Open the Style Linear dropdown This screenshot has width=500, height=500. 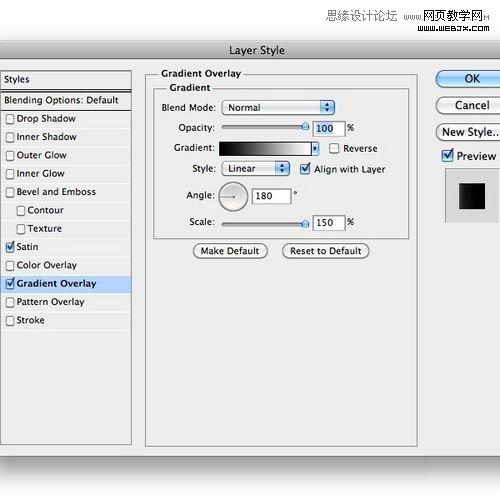point(256,169)
